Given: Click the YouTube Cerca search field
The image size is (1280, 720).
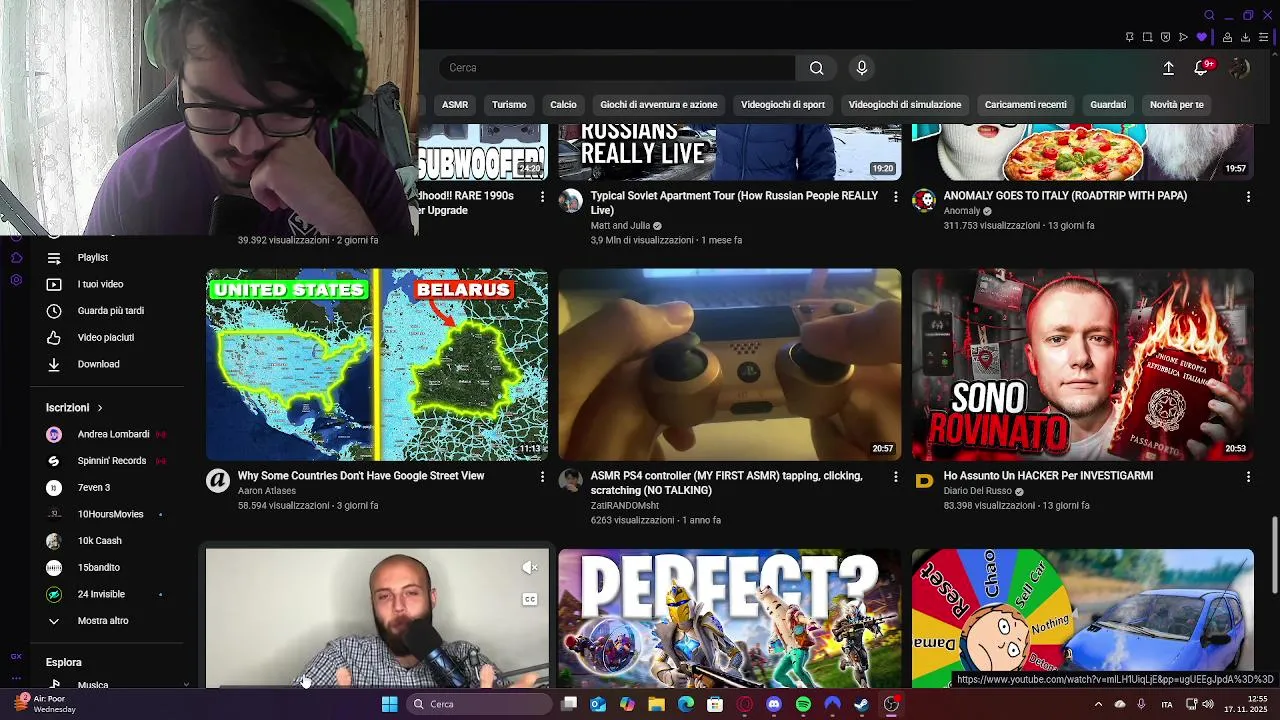Looking at the screenshot, I should tap(617, 68).
